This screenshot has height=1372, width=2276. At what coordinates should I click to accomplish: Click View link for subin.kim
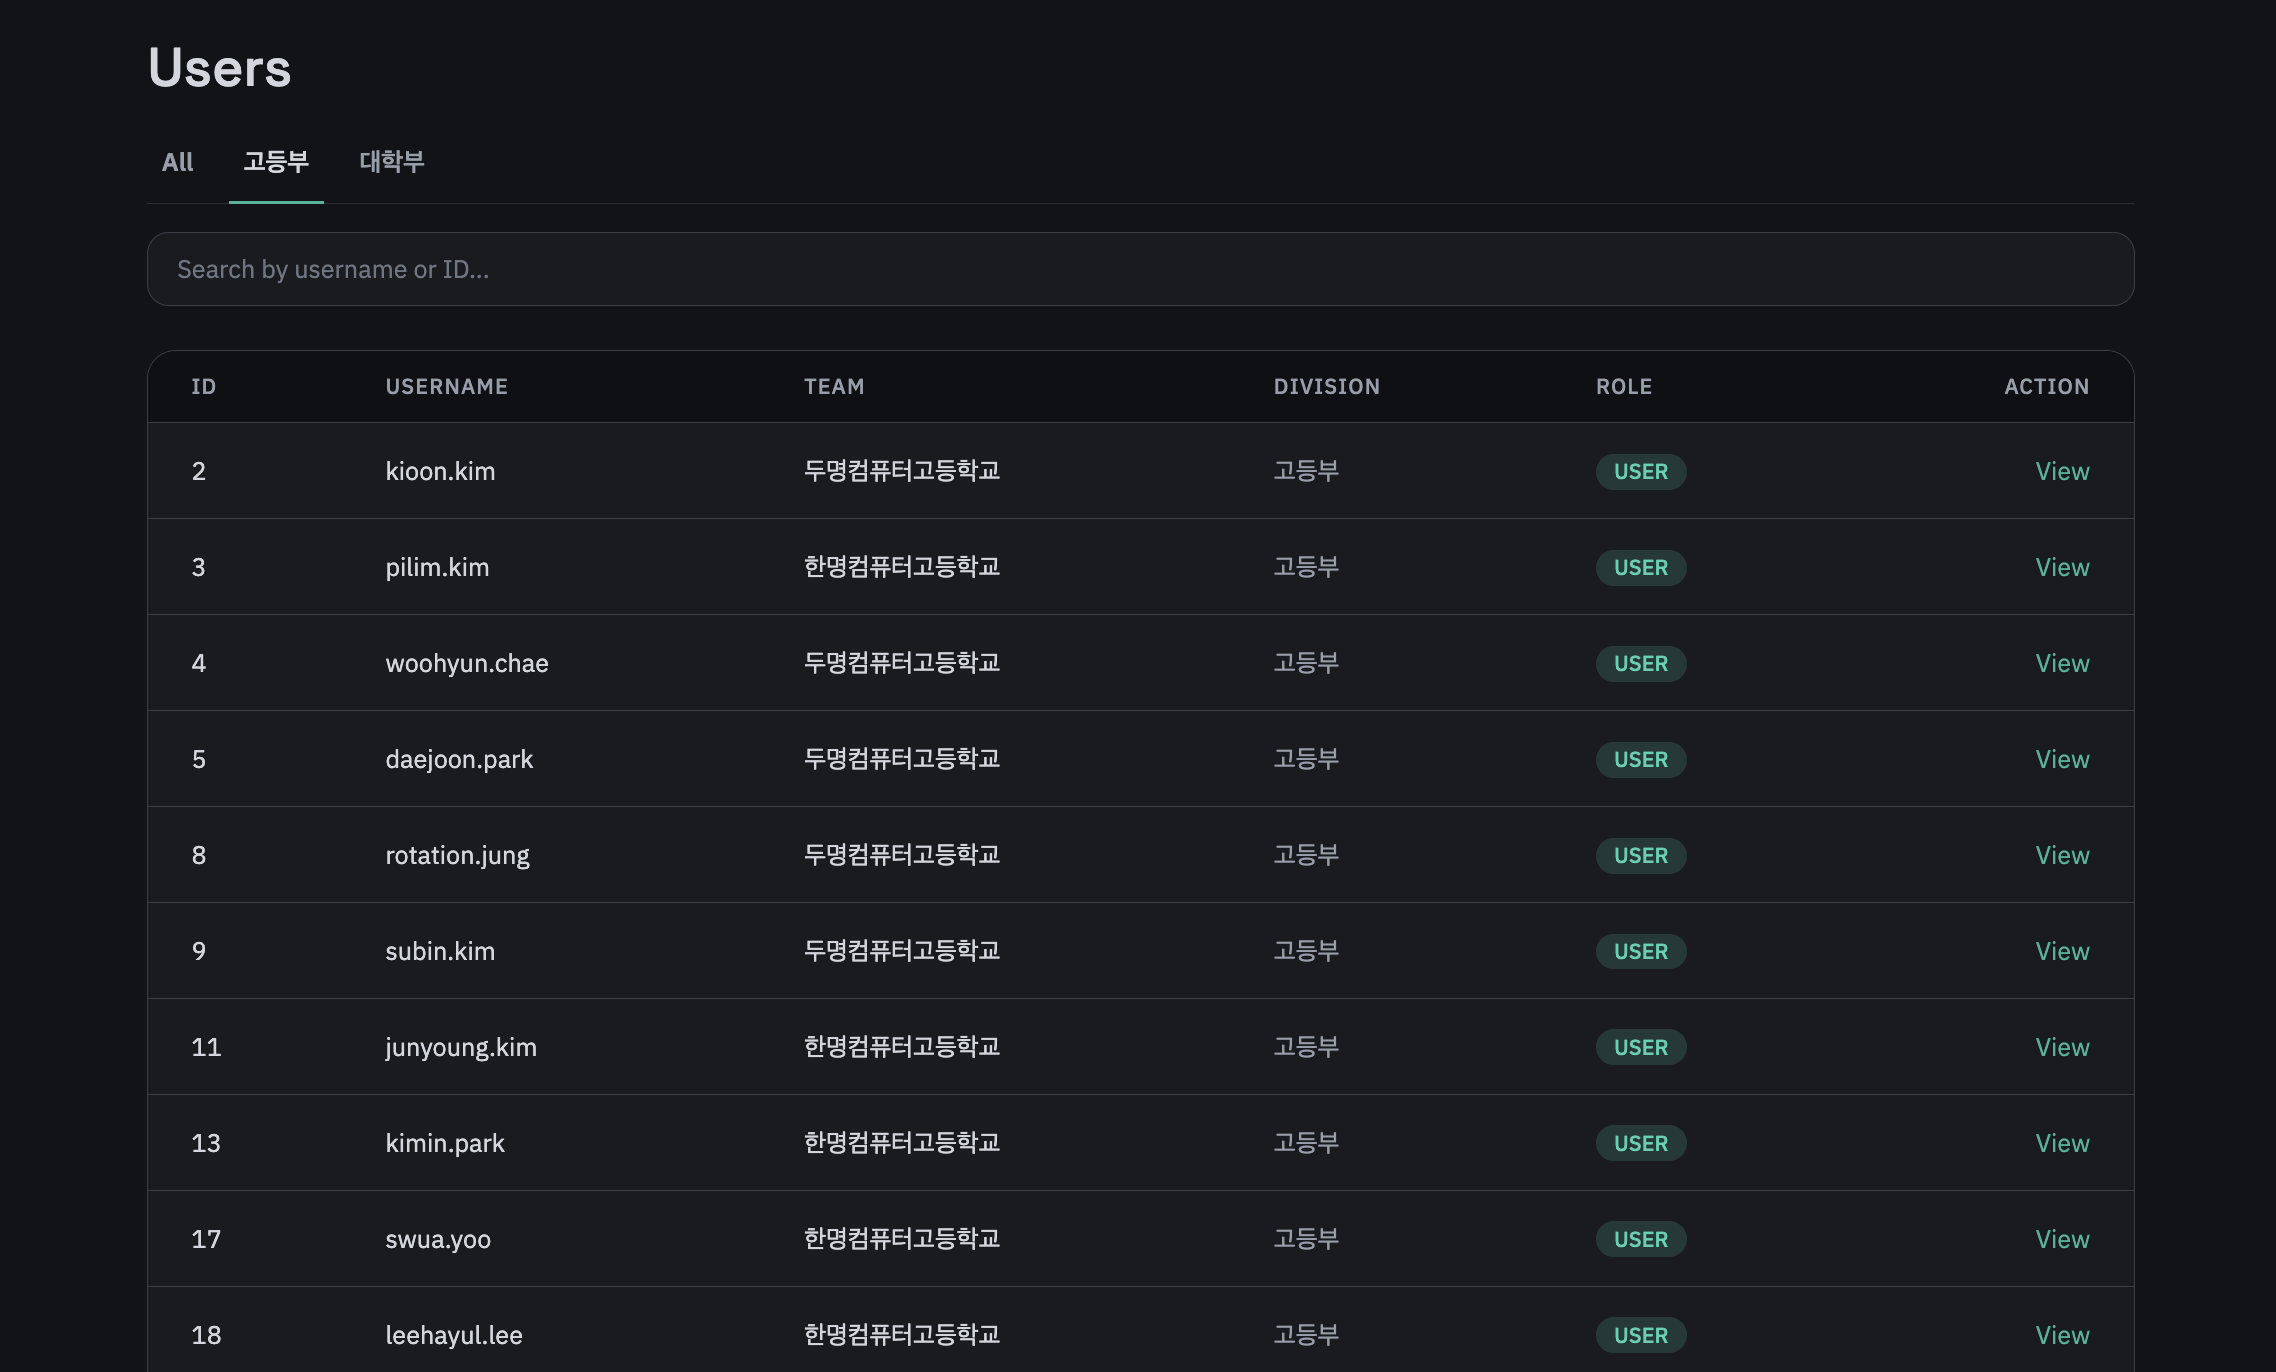coord(2061,952)
